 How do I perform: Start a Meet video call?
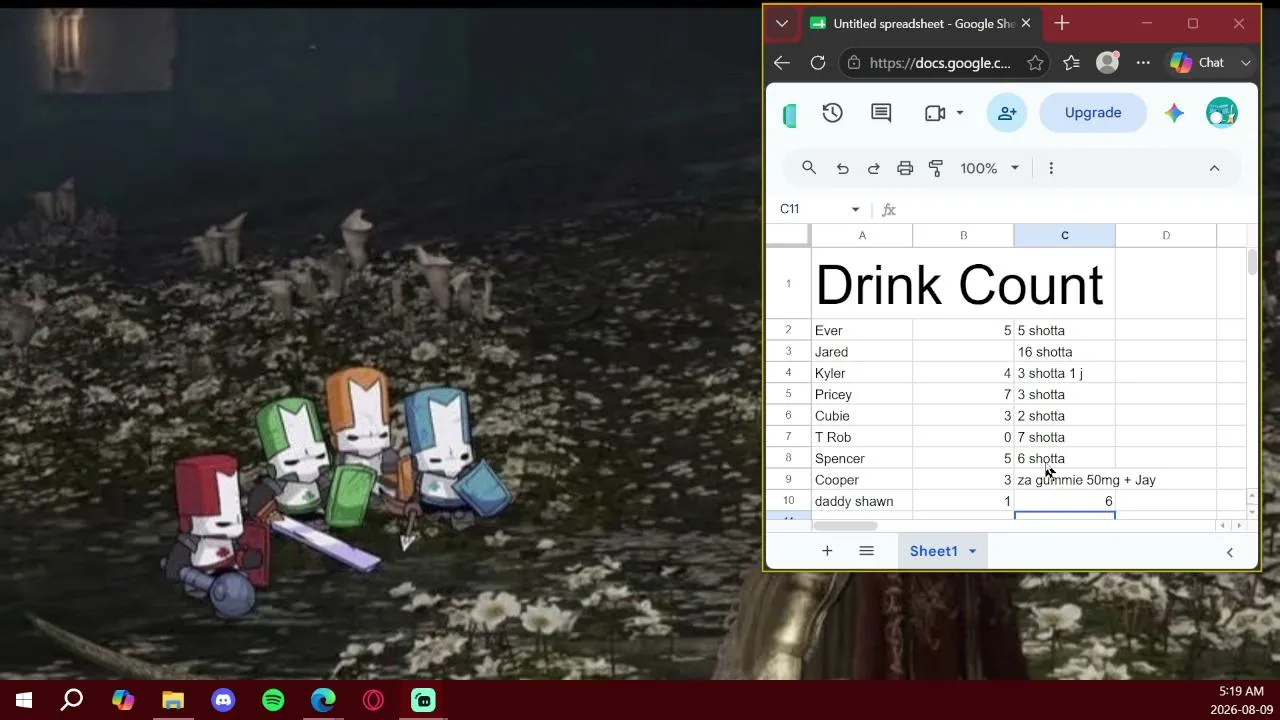pyautogui.click(x=935, y=113)
